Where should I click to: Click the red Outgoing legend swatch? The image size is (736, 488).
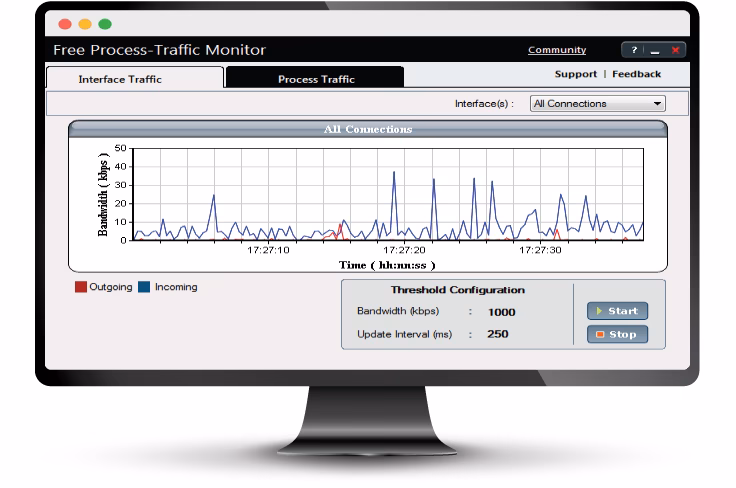click(81, 287)
